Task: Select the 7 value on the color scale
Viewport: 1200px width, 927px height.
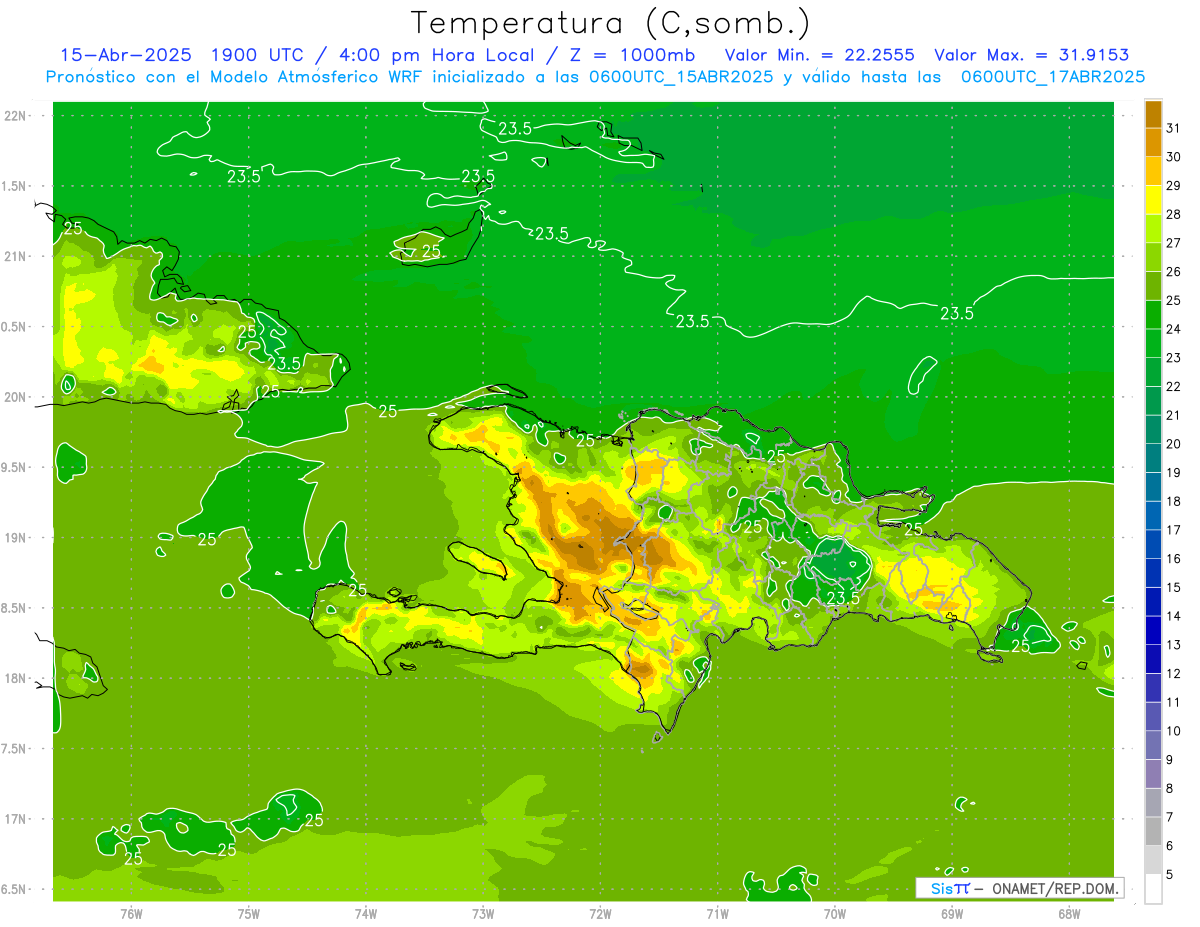Action: (x=1170, y=817)
